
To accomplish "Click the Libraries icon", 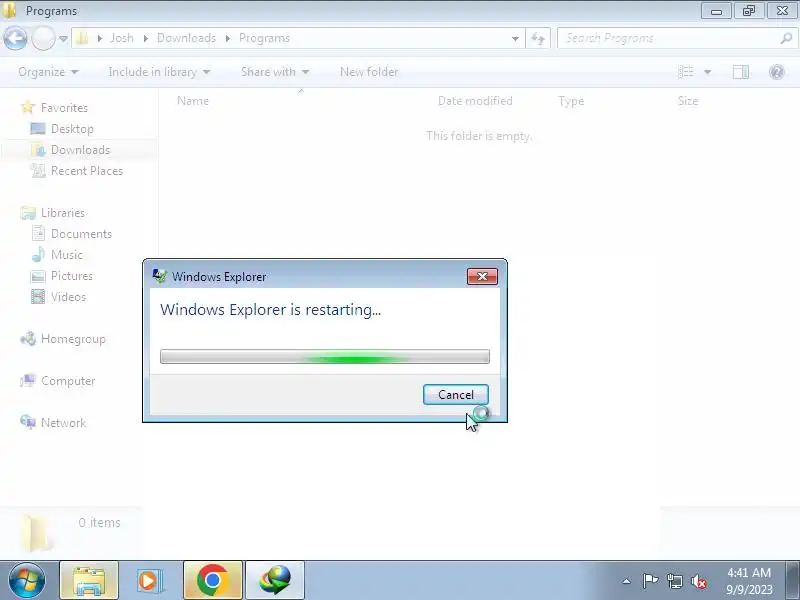I will 28,213.
